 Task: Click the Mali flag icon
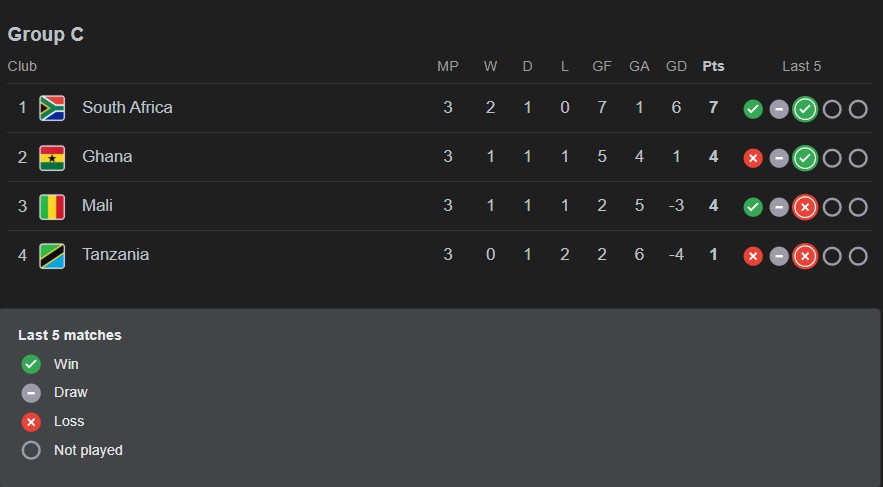pyautogui.click(x=52, y=206)
